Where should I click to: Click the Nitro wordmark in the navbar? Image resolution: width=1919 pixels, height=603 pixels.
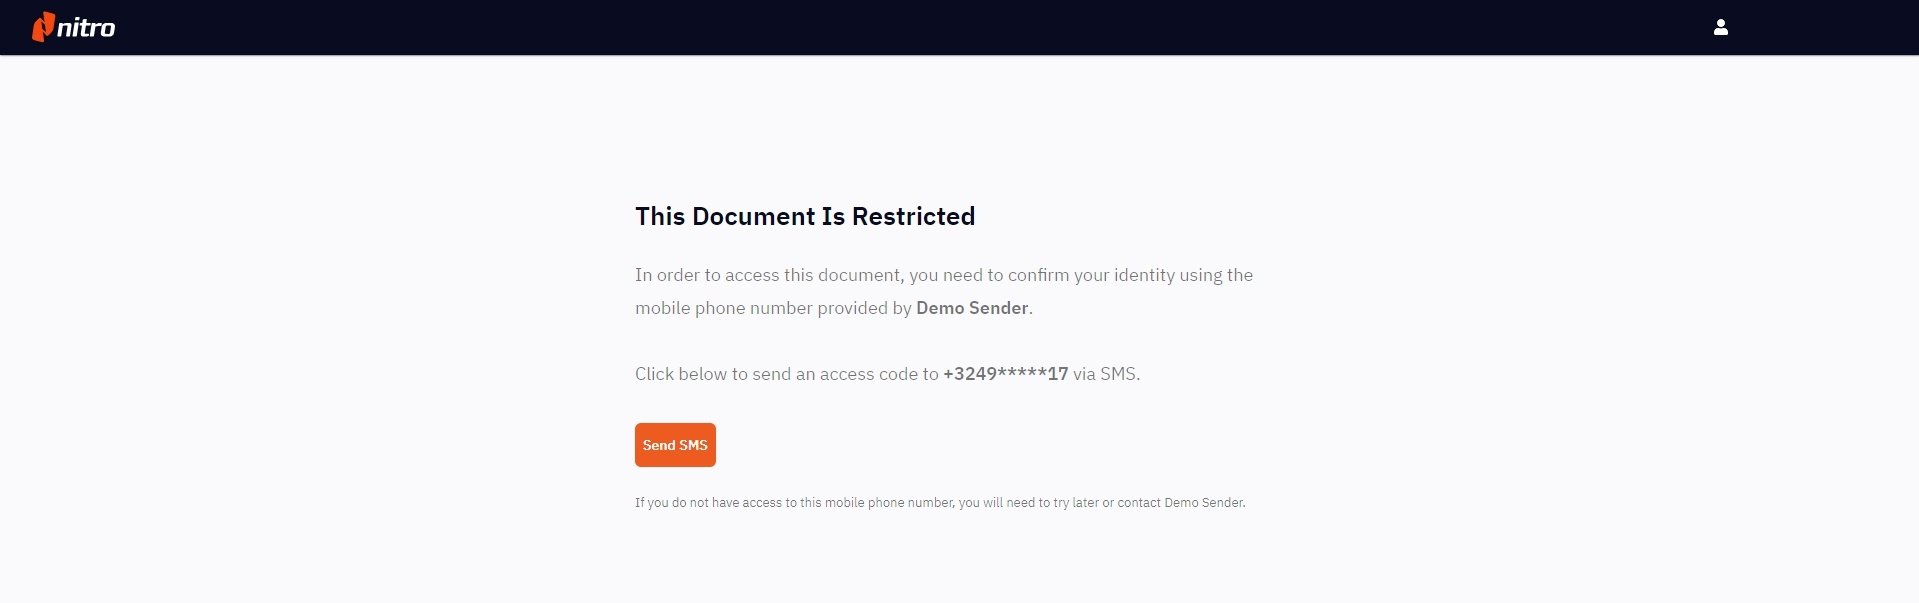[x=88, y=27]
